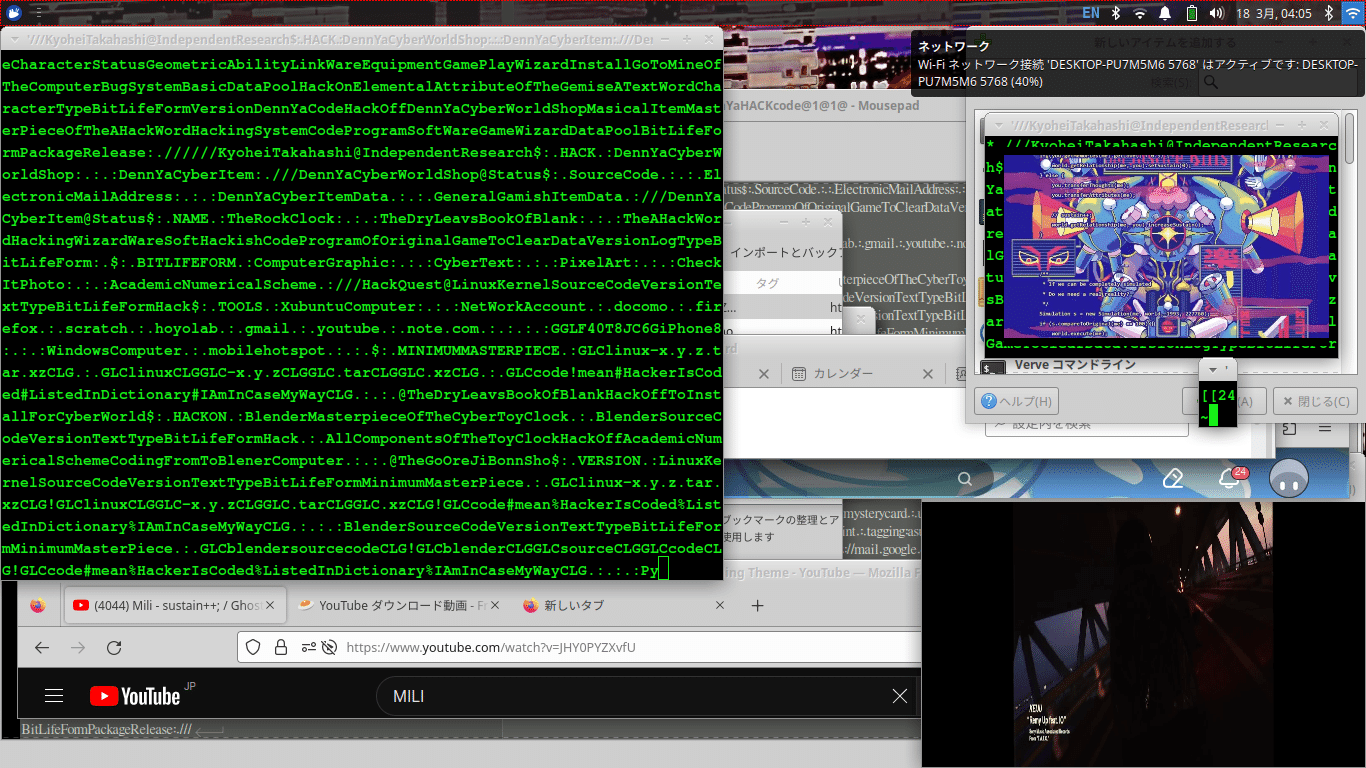The height and width of the screenshot is (768, 1366).
Task: Open the Bluetooth tray icon beside EN
Action: click(x=1116, y=13)
